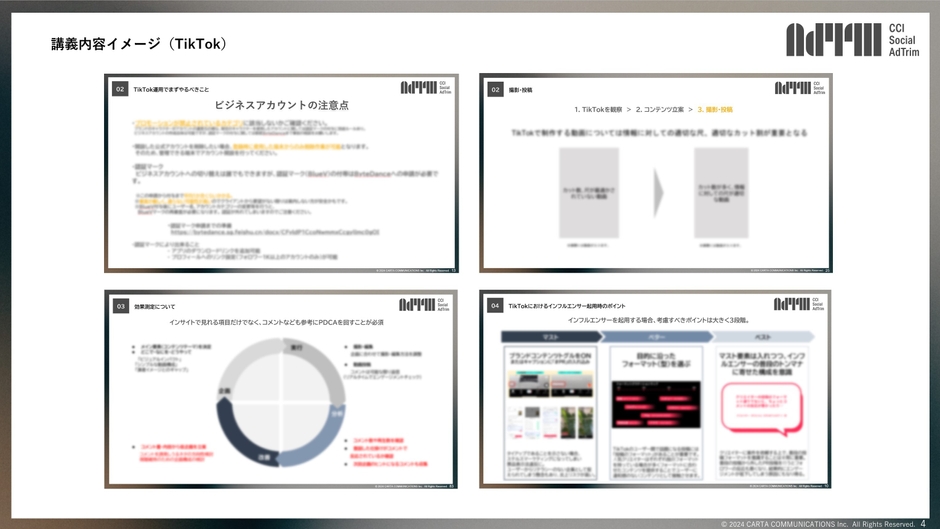940x529 pixels.
Task: Click the blurred ByteDance URL line
Action: [275, 232]
